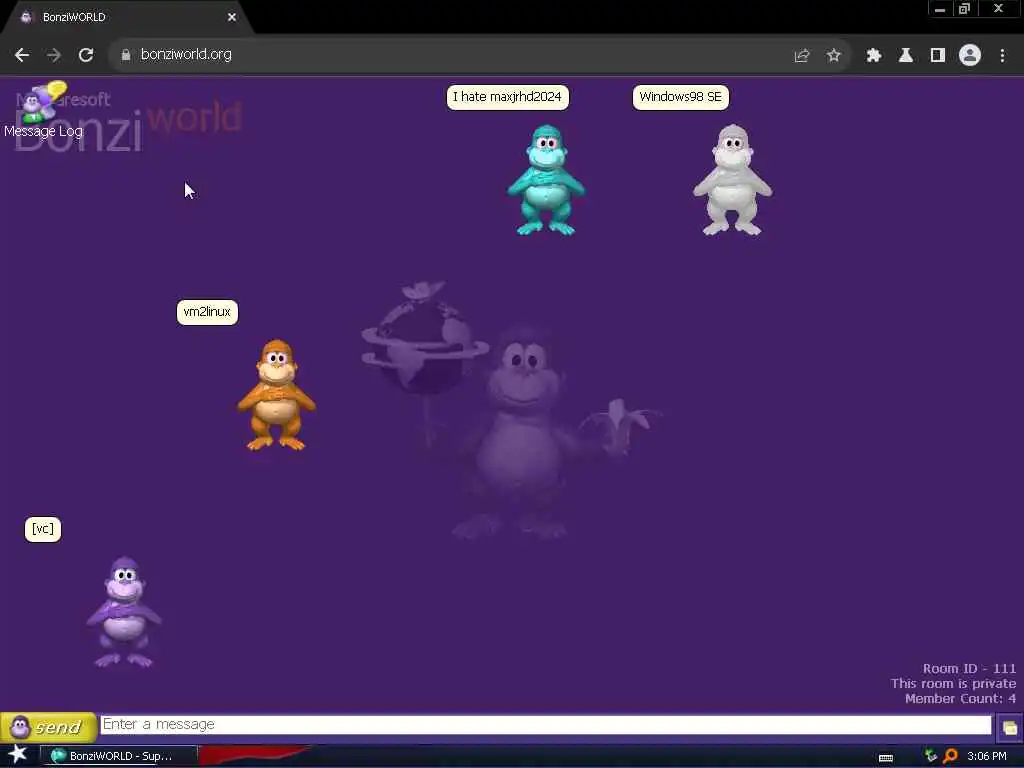Viewport: 1024px width, 768px height.
Task: Share this page icon in address bar
Action: coord(802,56)
